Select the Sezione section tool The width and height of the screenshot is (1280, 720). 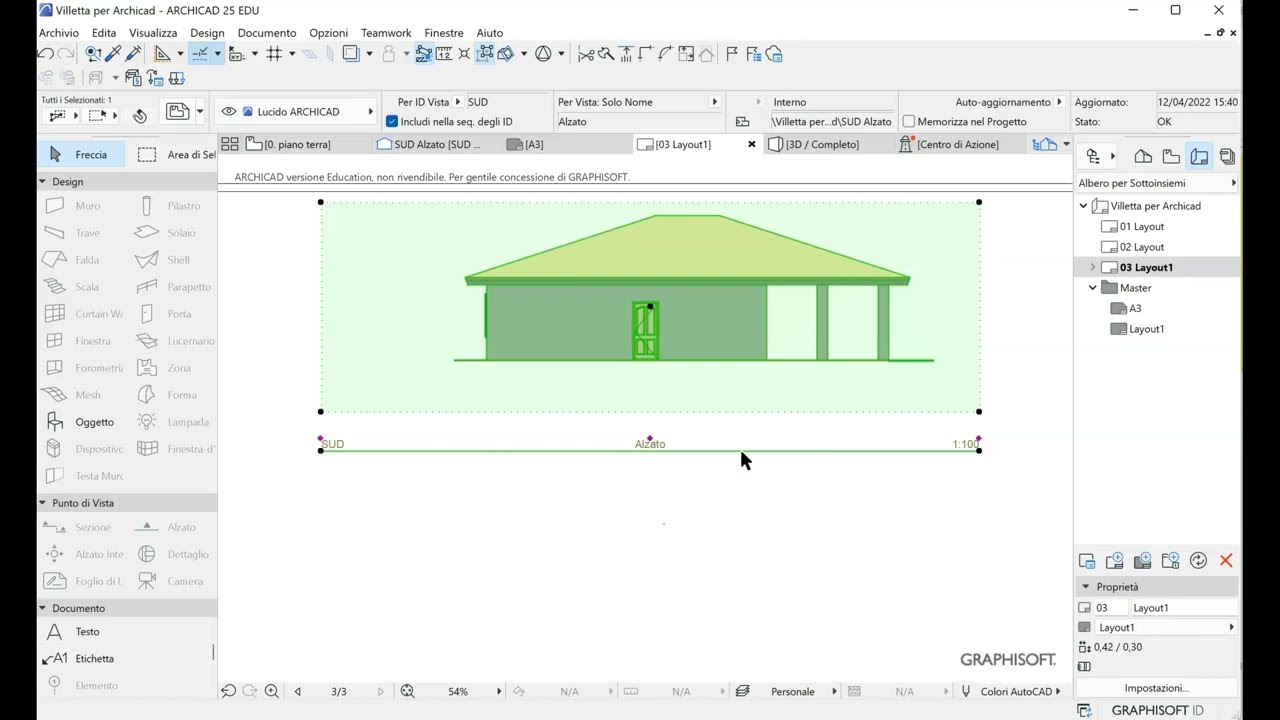point(76,527)
